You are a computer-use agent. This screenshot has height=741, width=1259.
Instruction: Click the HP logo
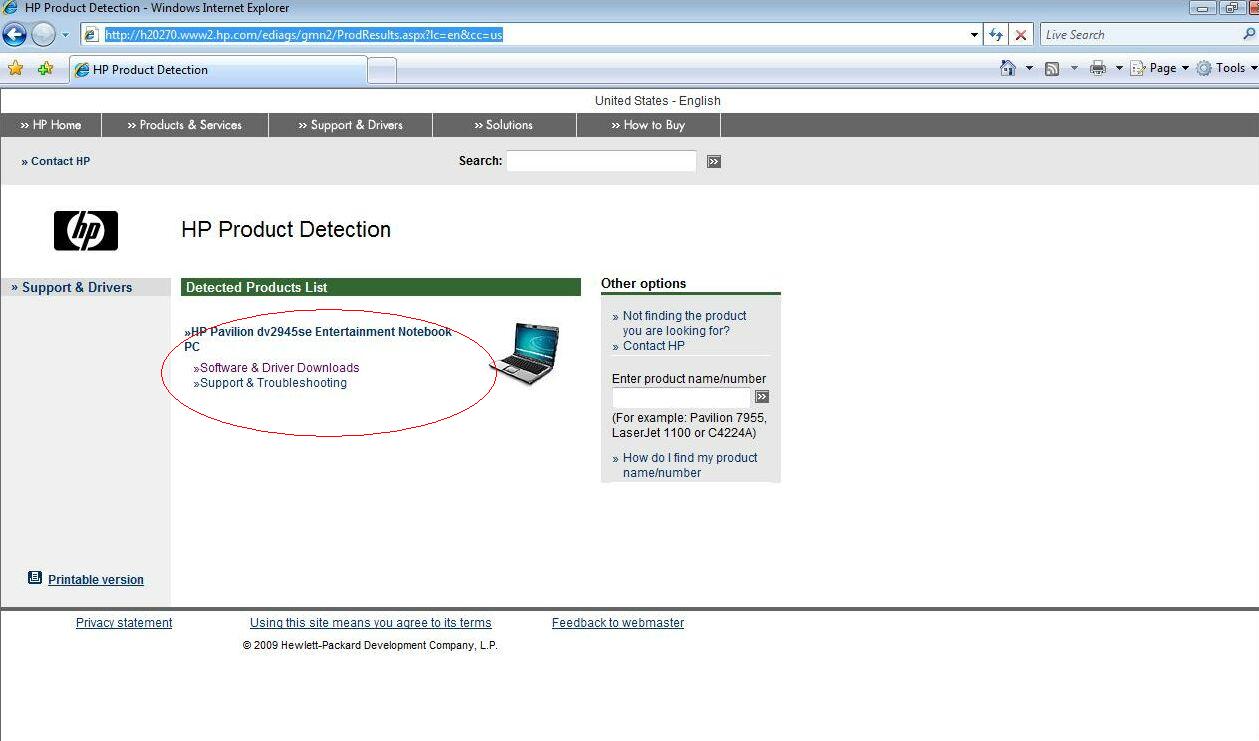pyautogui.click(x=86, y=231)
